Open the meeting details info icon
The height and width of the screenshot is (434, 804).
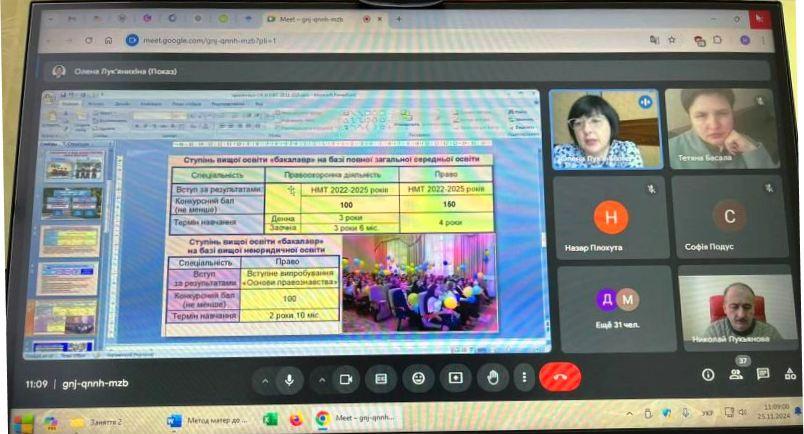[708, 374]
